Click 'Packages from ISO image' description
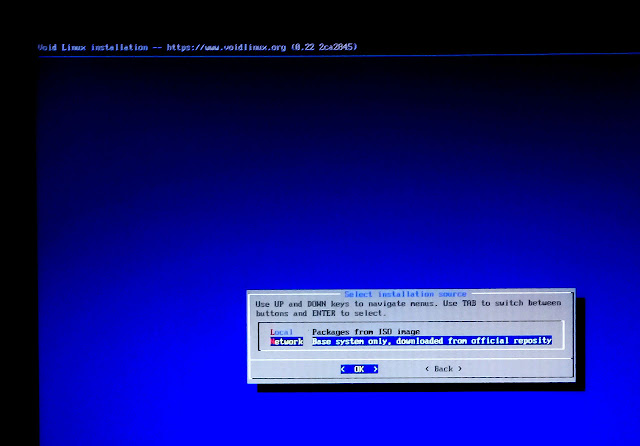Image resolution: width=640 pixels, height=446 pixels. 366,331
